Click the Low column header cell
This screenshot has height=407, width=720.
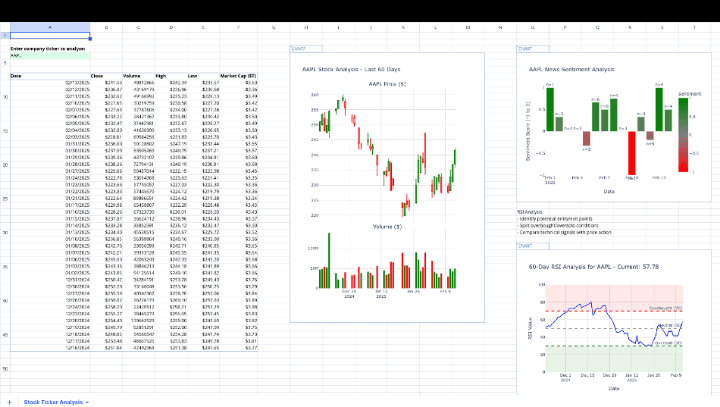pyautogui.click(x=203, y=76)
